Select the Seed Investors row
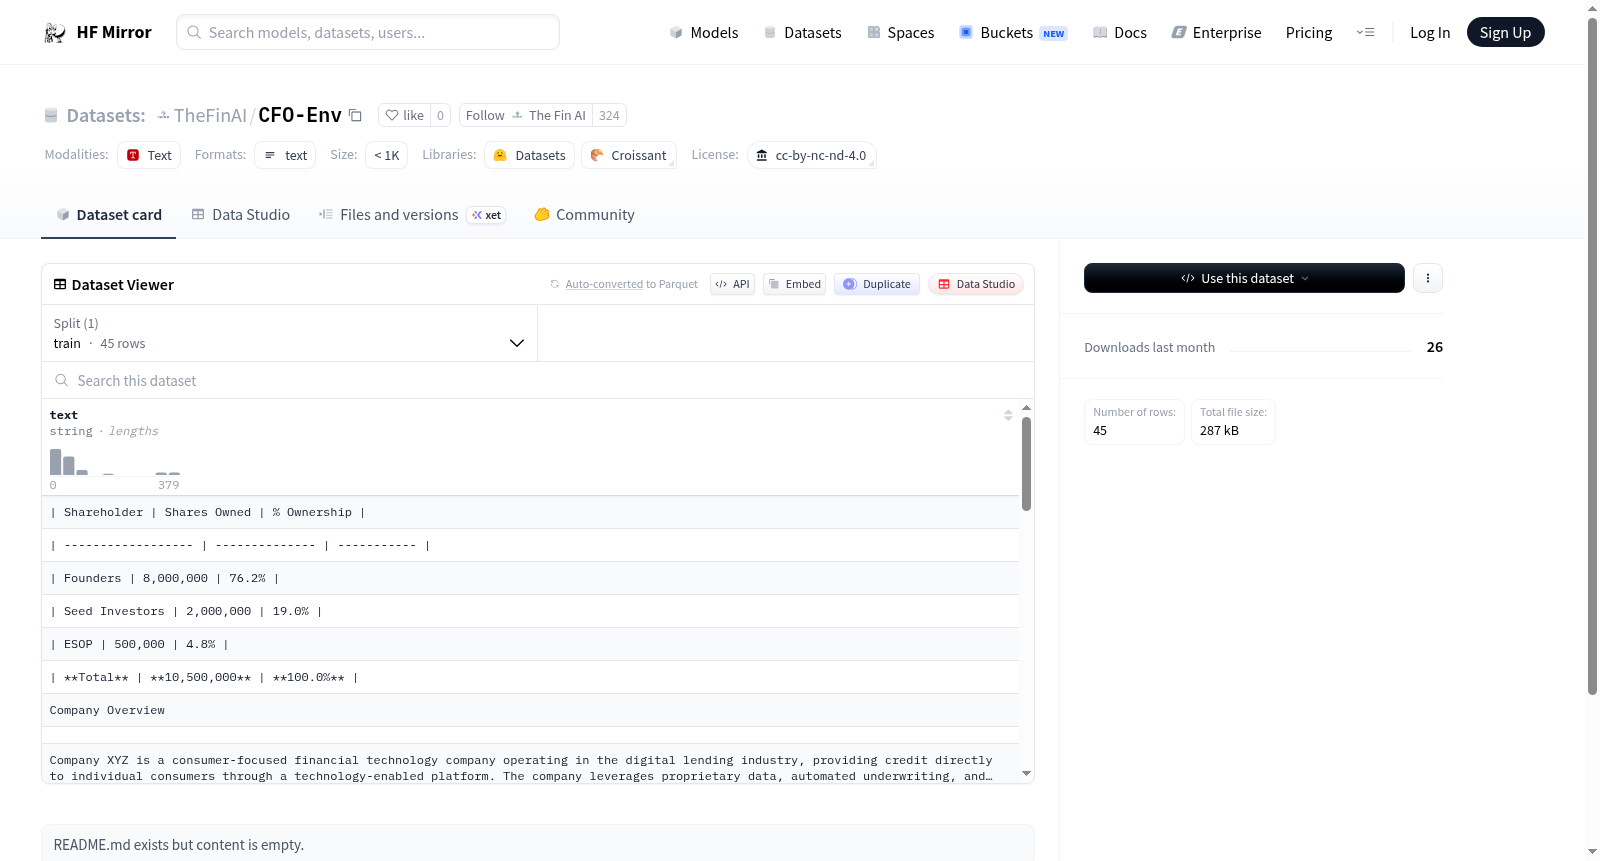 pyautogui.click(x=530, y=611)
